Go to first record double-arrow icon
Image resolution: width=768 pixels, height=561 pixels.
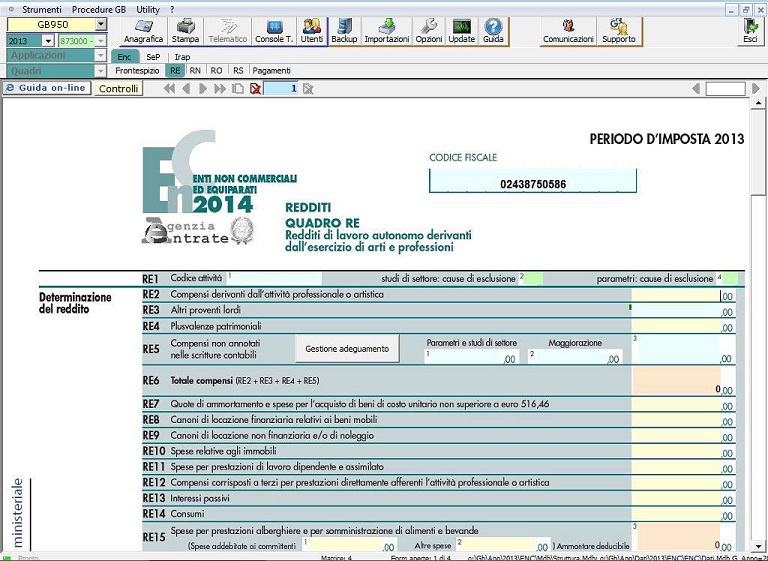pyautogui.click(x=169, y=89)
